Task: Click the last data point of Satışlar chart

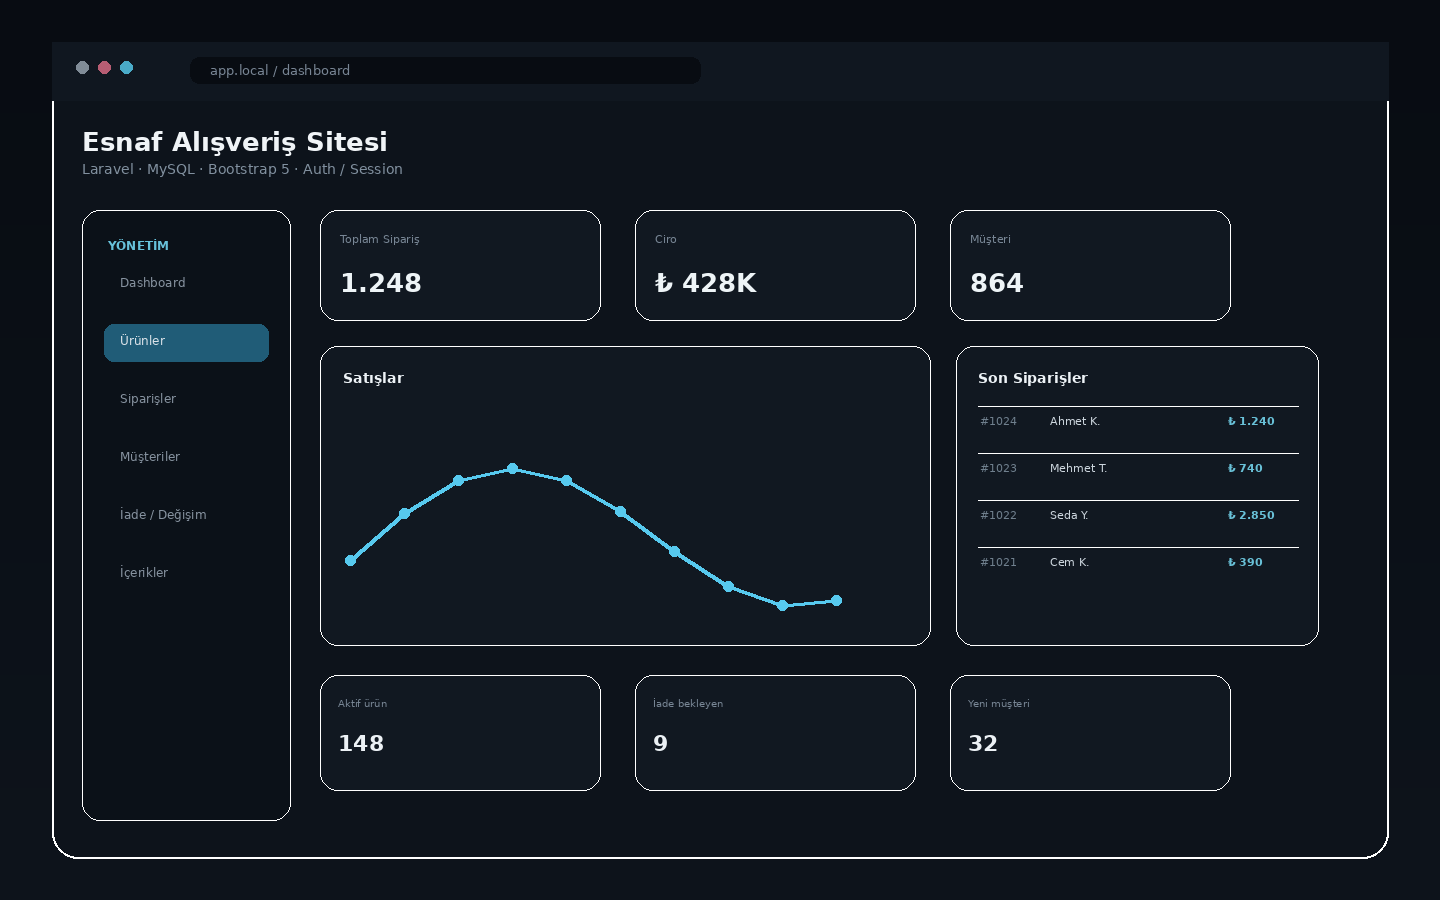Action: (837, 601)
